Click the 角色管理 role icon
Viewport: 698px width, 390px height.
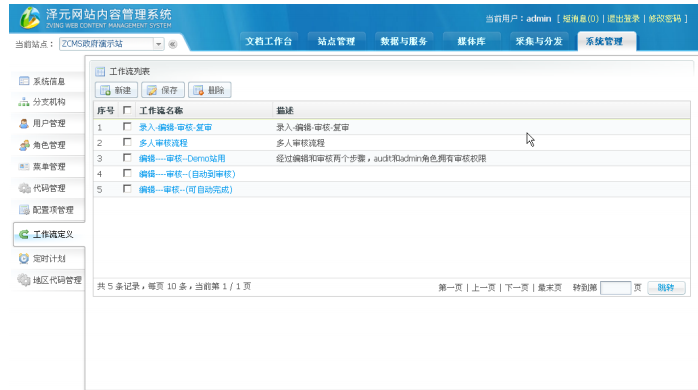tap(24, 145)
